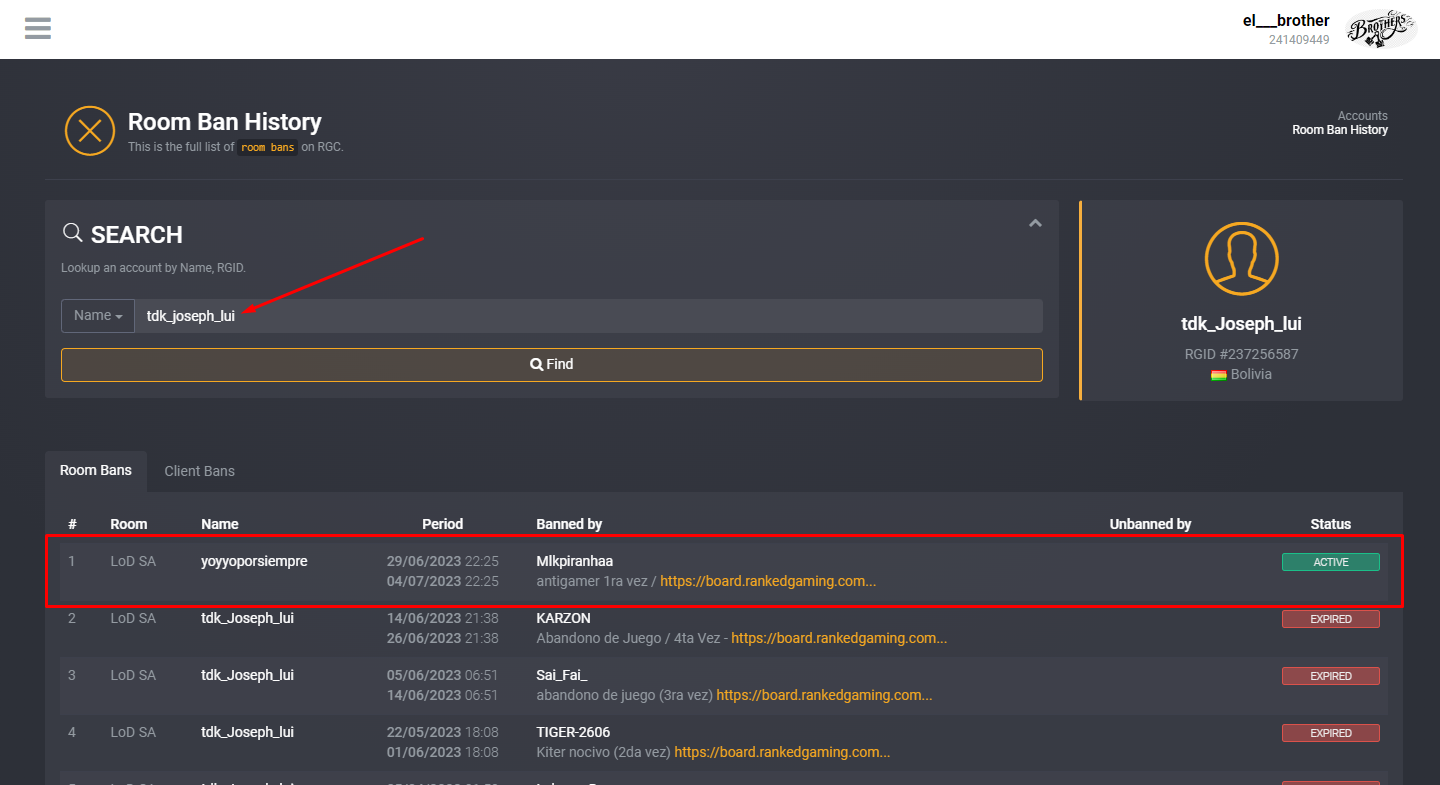
Task: Click TIGER-2606 in Banned by column
Action: 573,732
